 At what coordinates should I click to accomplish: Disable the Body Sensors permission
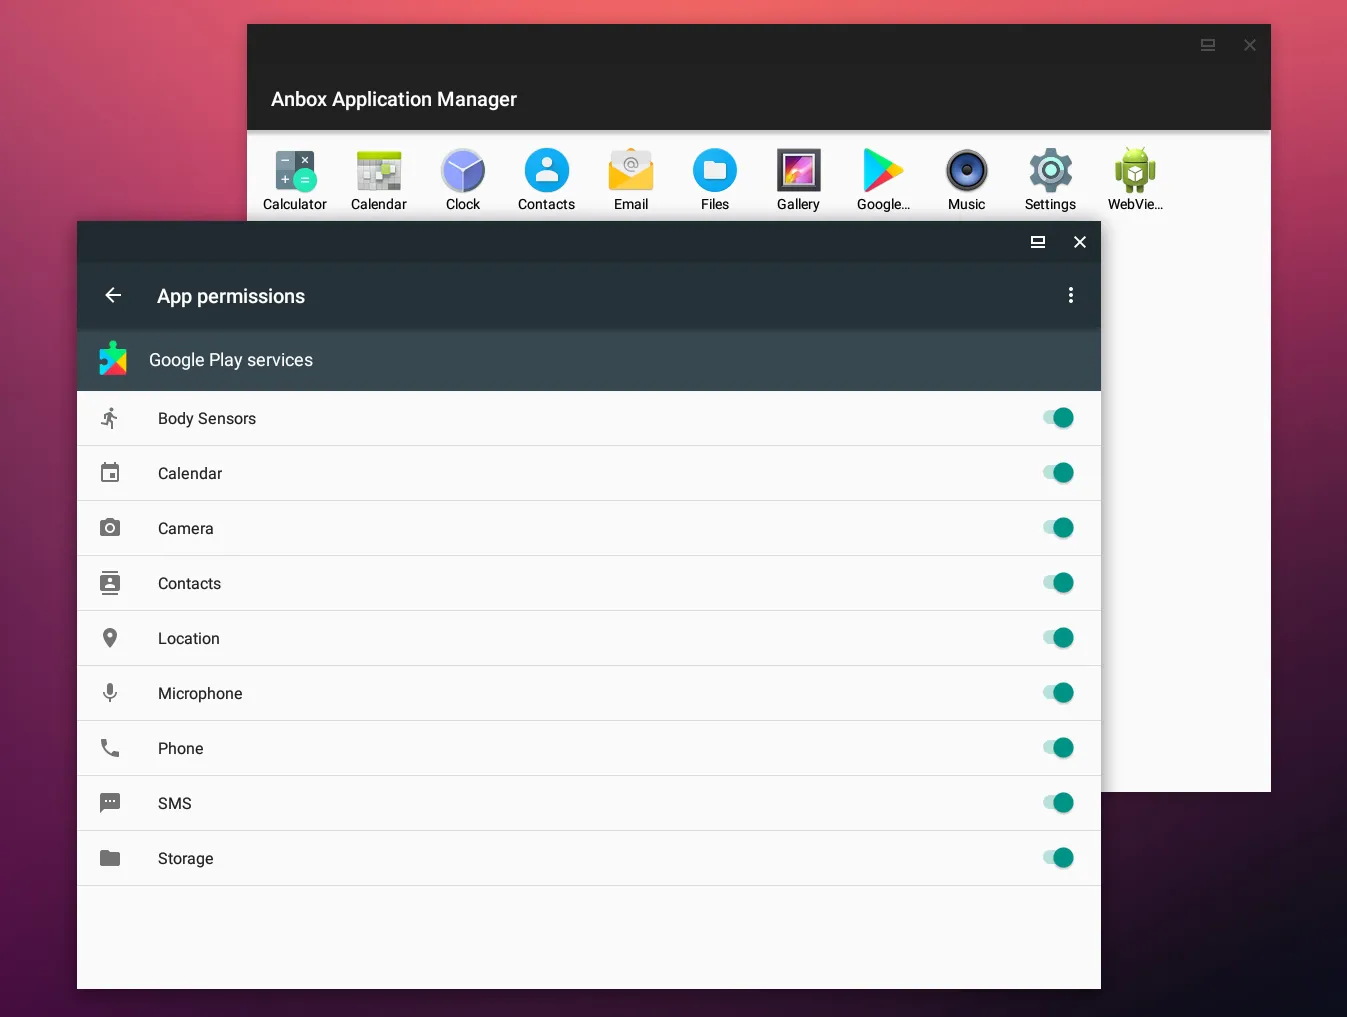click(1058, 418)
